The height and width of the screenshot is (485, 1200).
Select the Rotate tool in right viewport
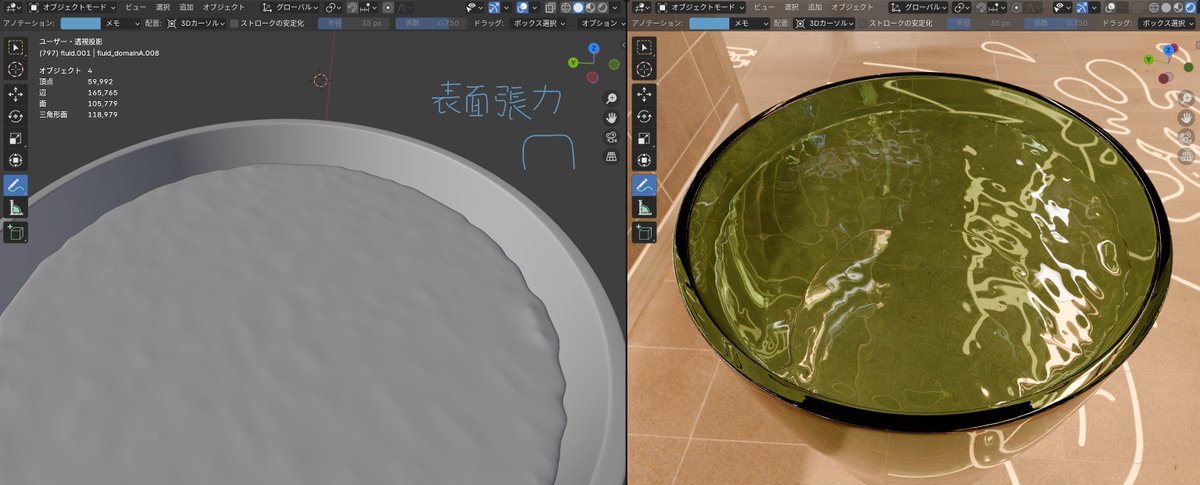coord(645,116)
